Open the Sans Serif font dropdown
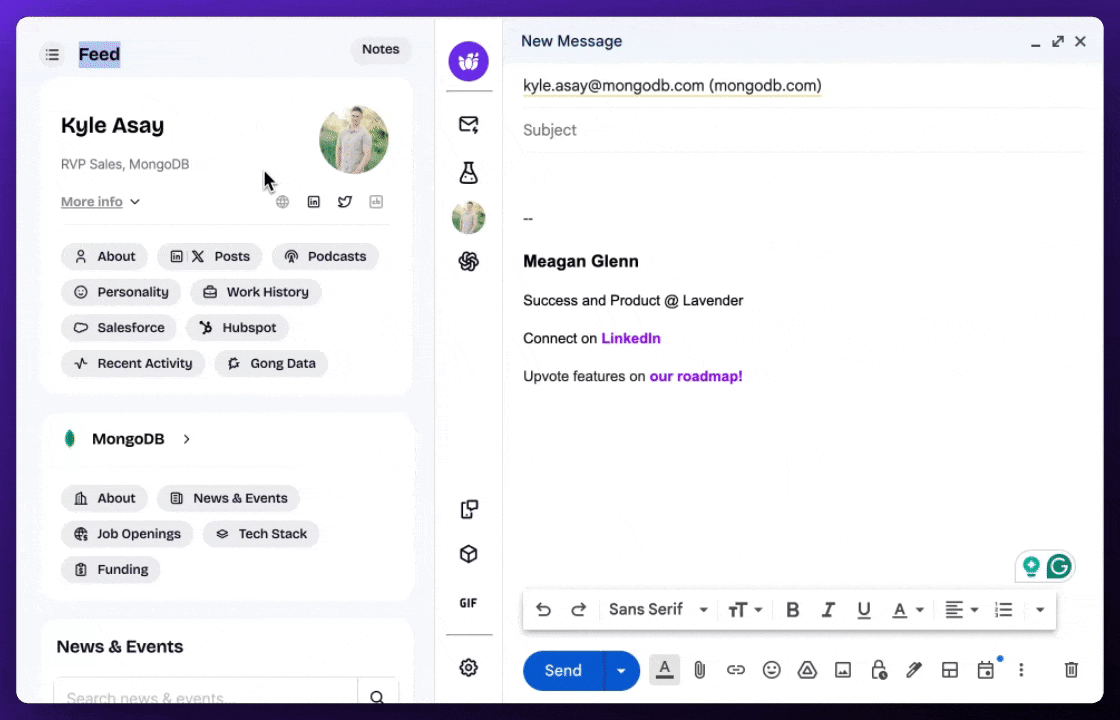Image resolution: width=1120 pixels, height=720 pixels. click(658, 609)
